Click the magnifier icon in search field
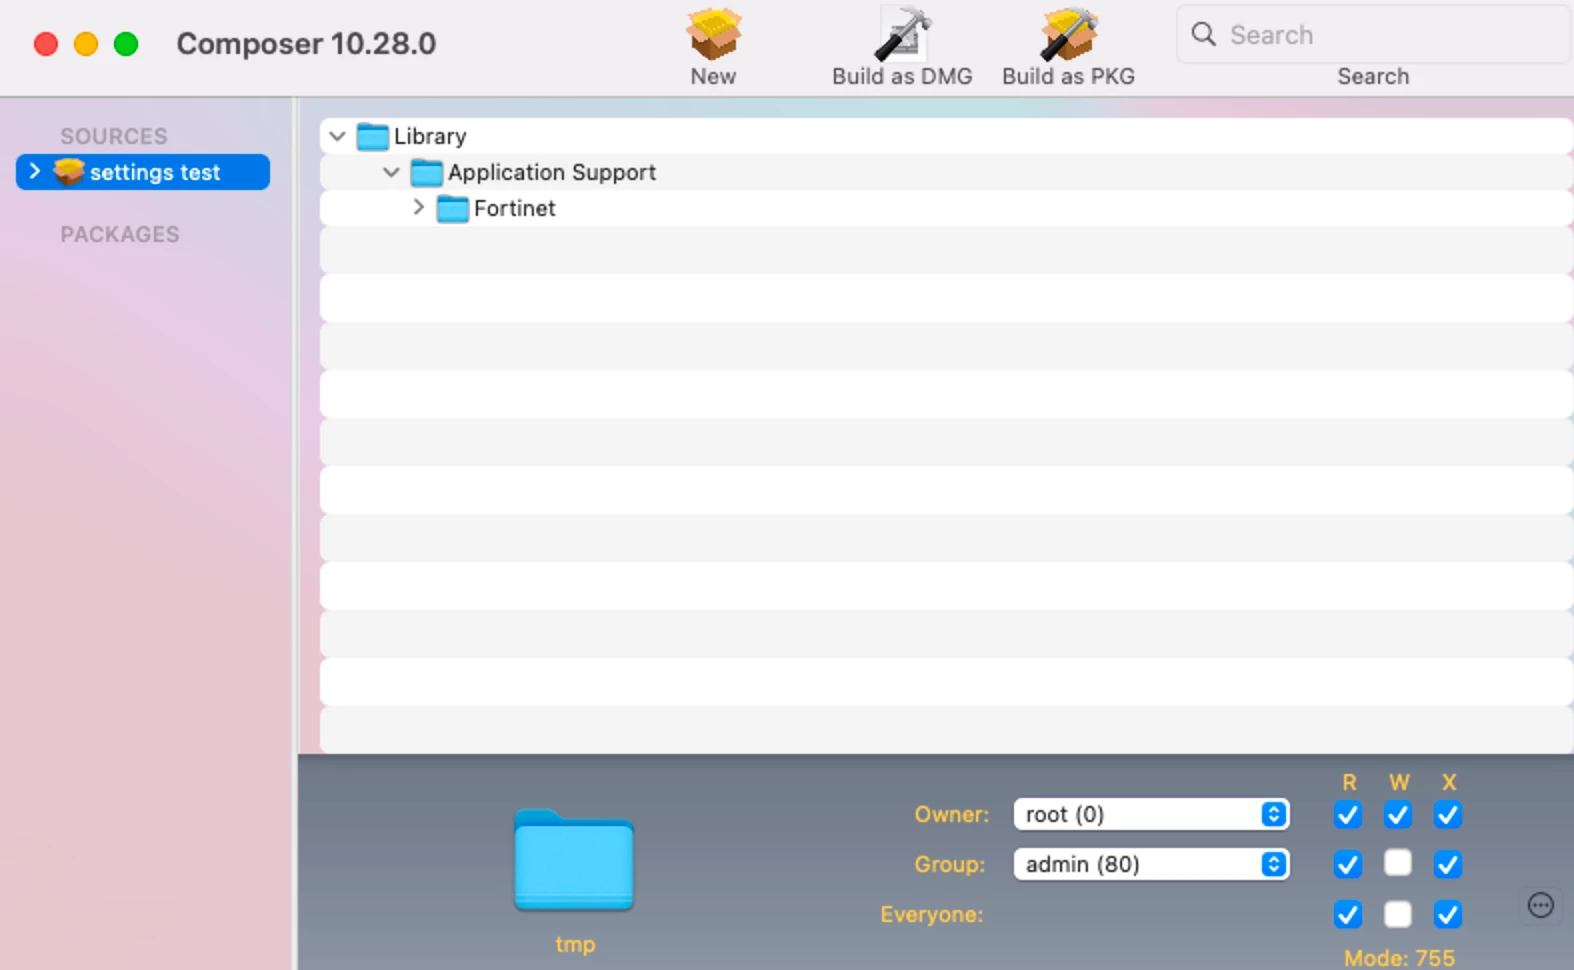Image resolution: width=1574 pixels, height=970 pixels. (x=1204, y=35)
